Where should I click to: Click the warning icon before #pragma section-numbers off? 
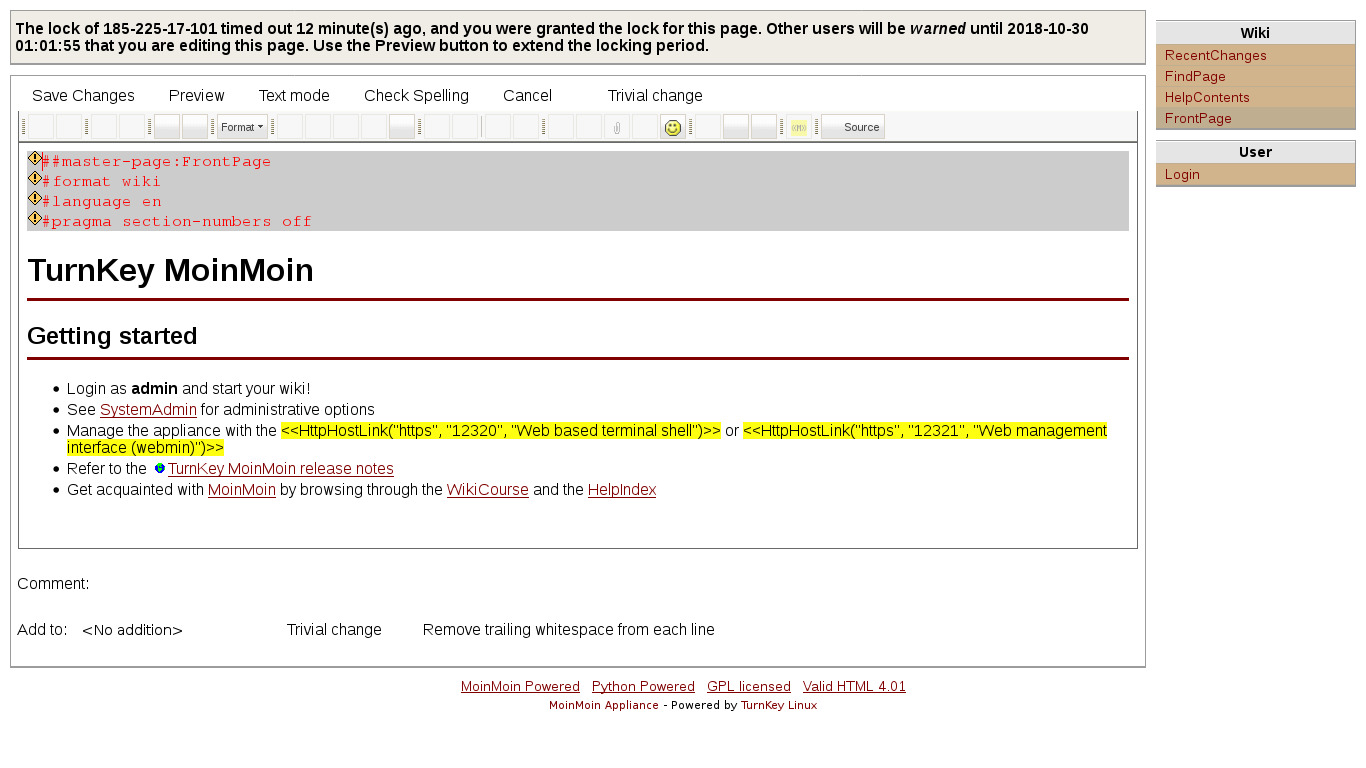click(34, 218)
